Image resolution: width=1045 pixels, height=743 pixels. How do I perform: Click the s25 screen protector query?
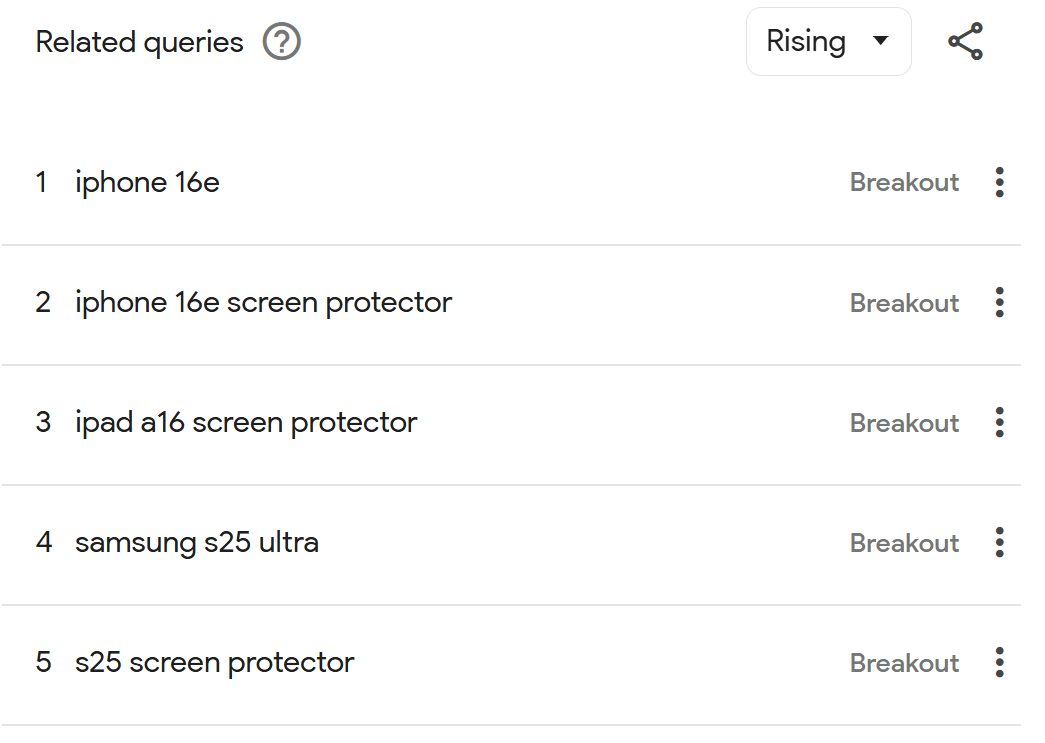(x=214, y=662)
